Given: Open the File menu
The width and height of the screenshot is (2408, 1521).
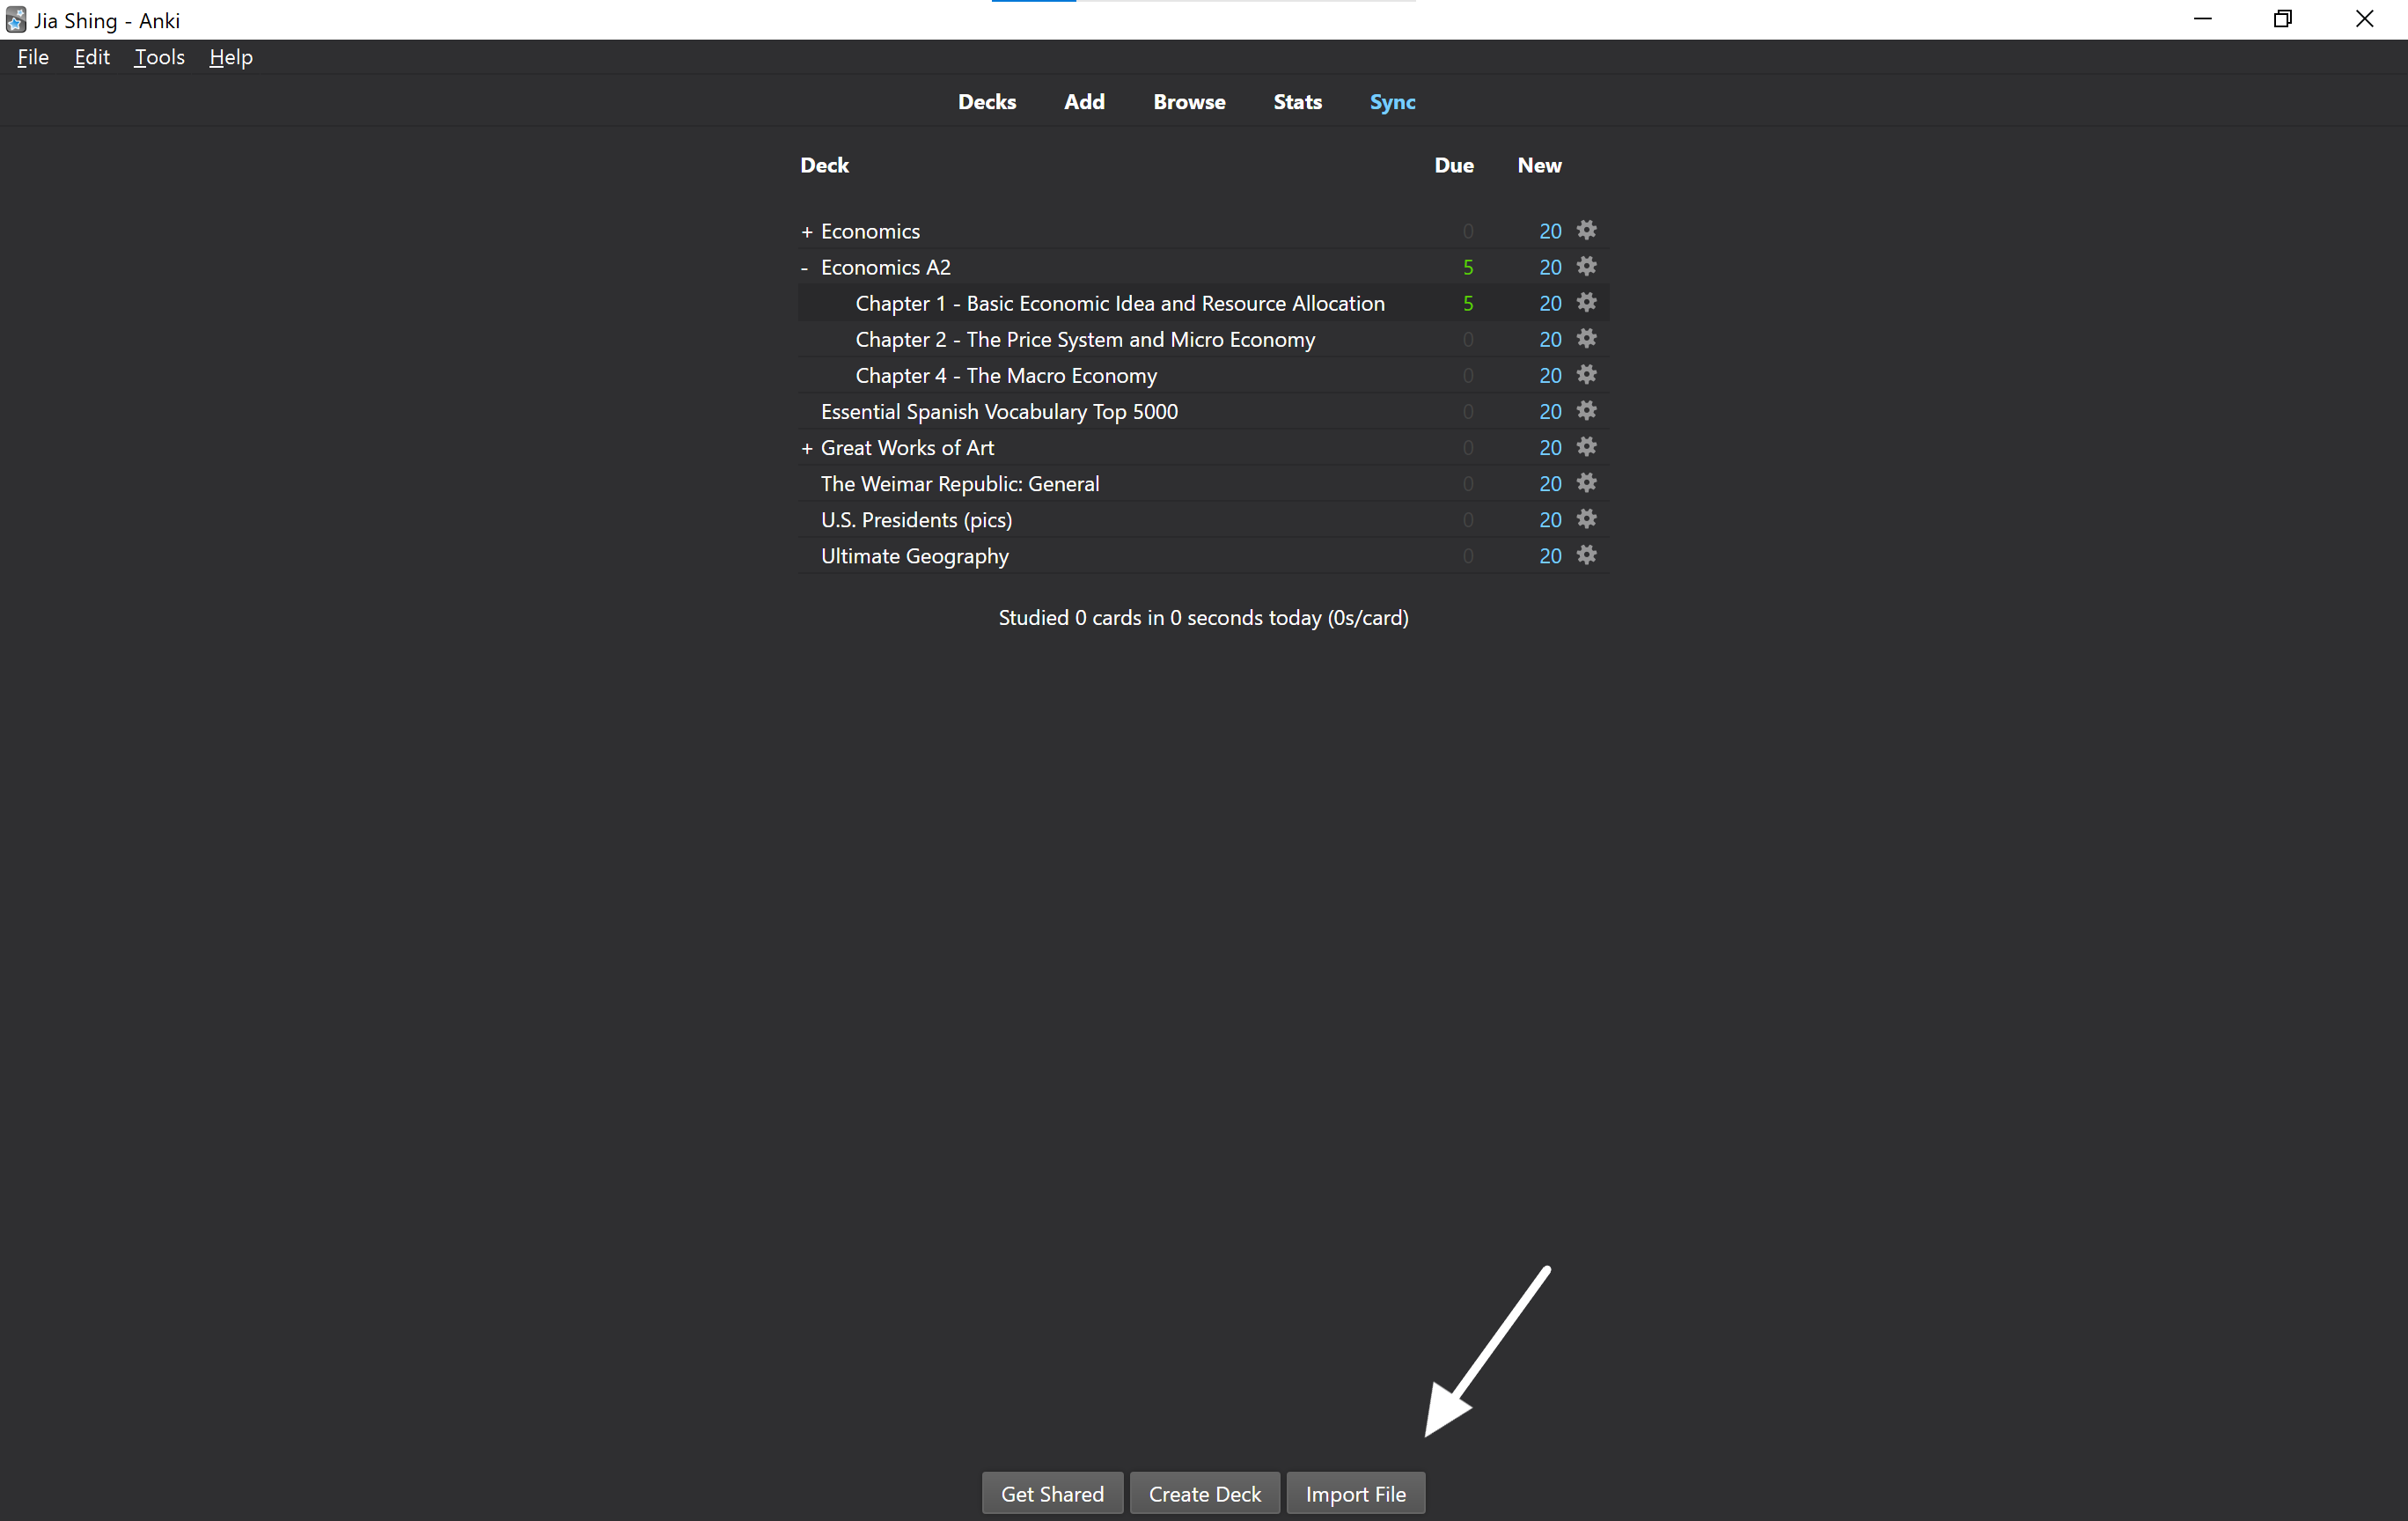Looking at the screenshot, I should (33, 57).
